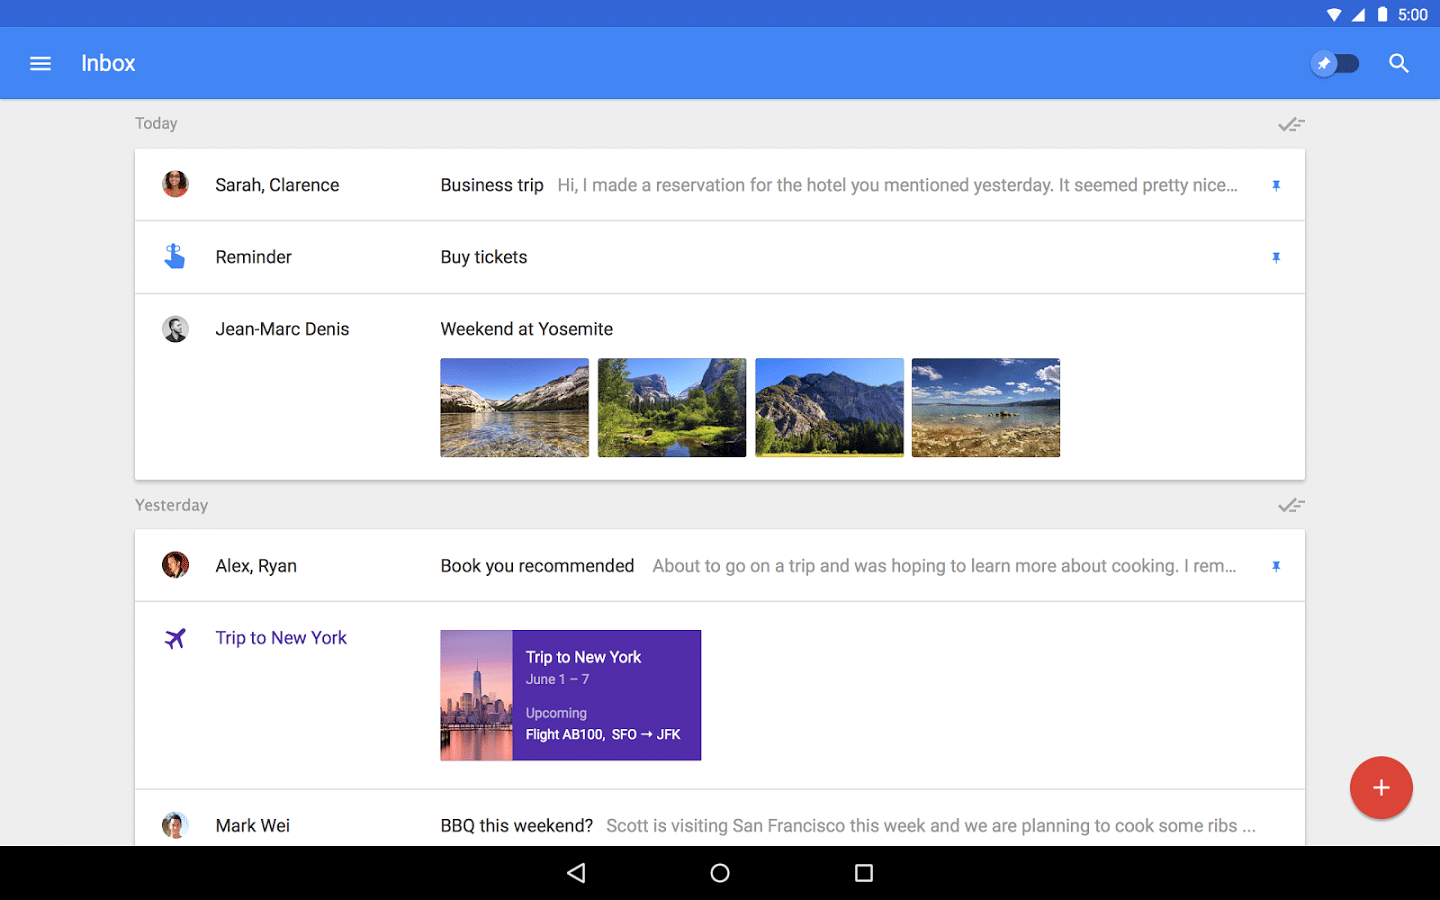Click the compose button

[1381, 788]
